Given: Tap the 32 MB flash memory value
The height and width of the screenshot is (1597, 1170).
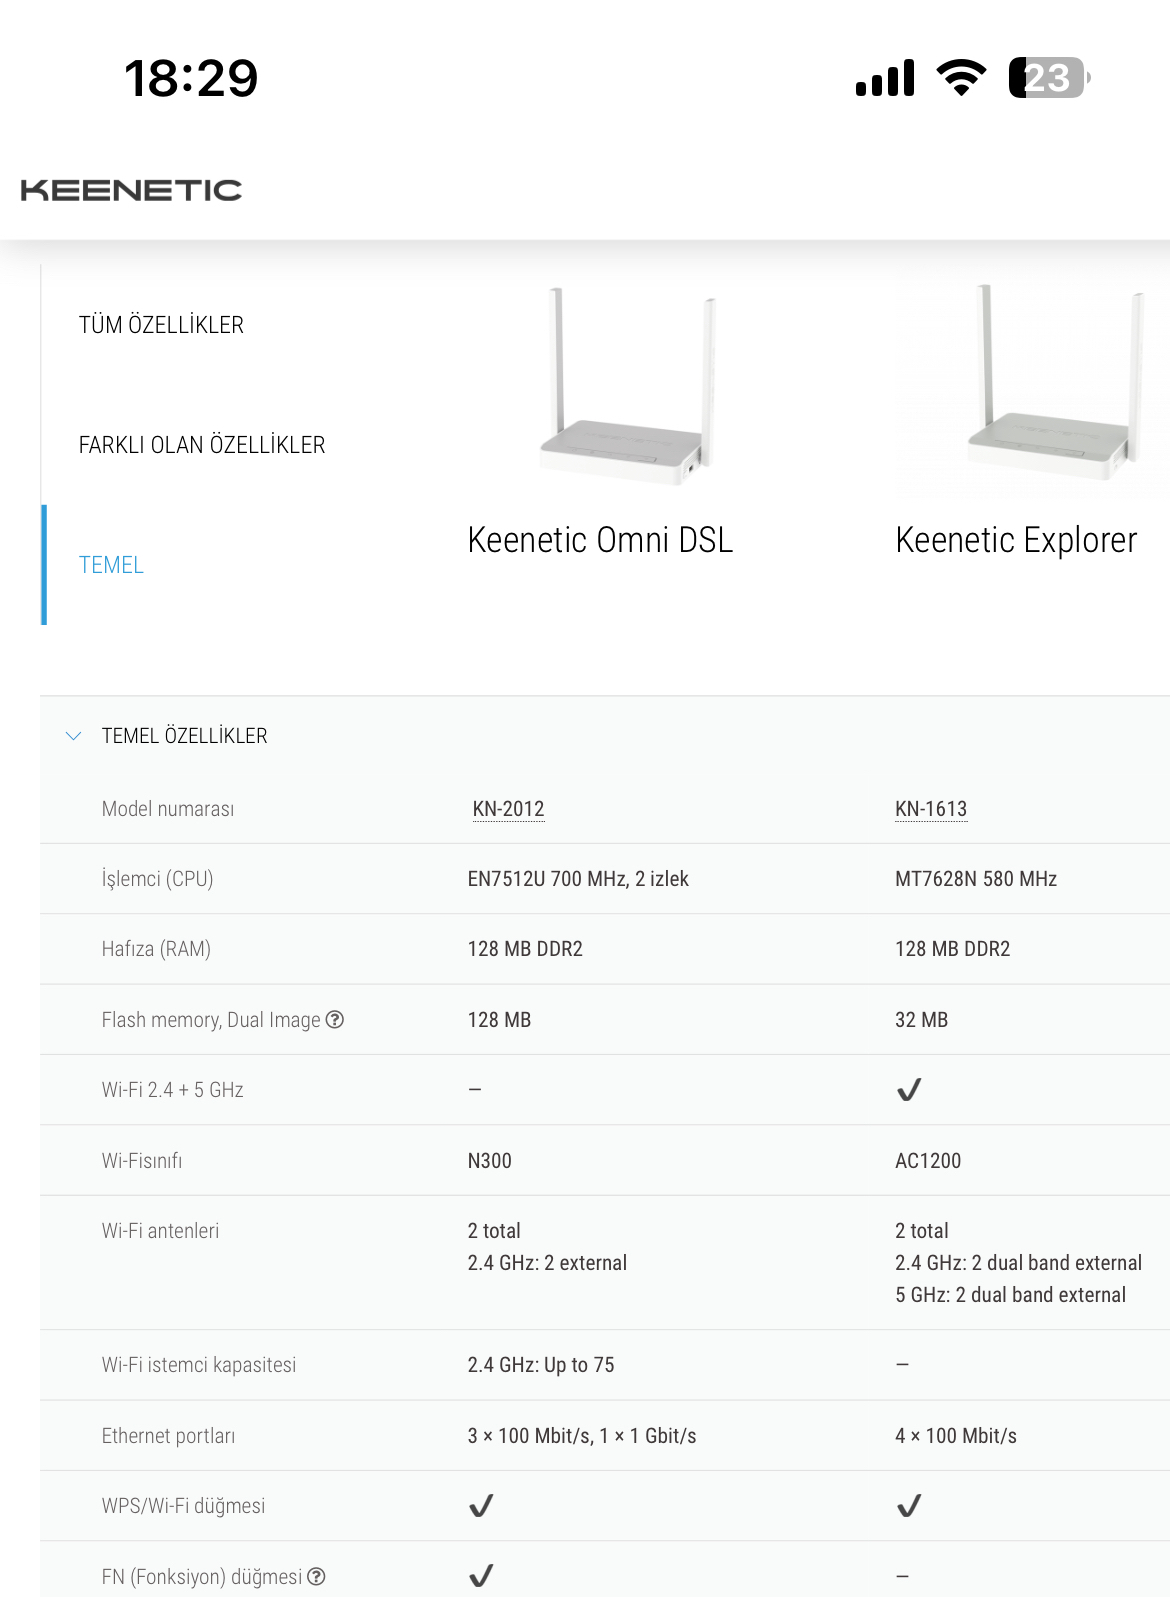Looking at the screenshot, I should point(921,1020).
